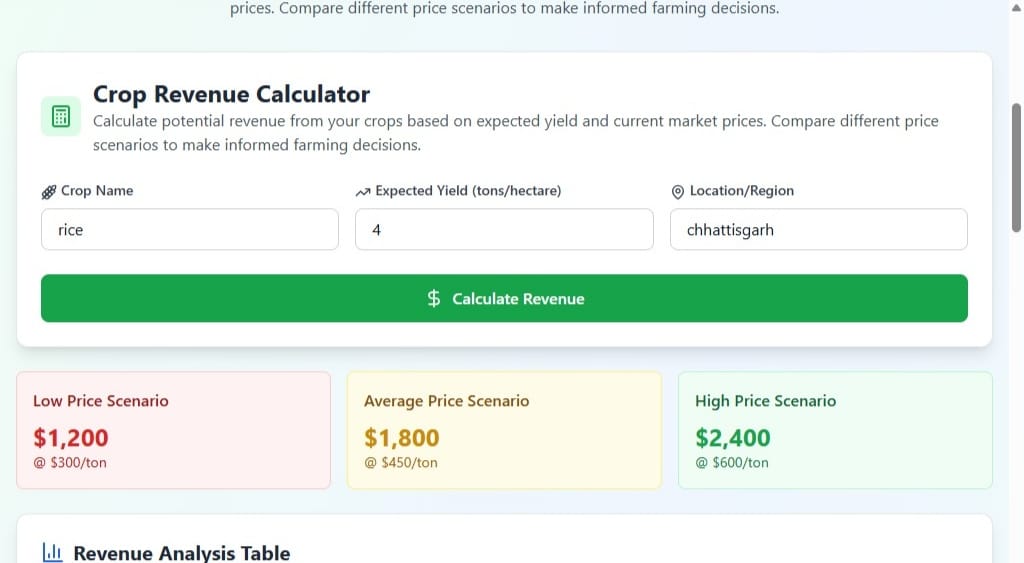
Task: Click the dollar sign icon on Calculate button
Action: click(x=434, y=299)
